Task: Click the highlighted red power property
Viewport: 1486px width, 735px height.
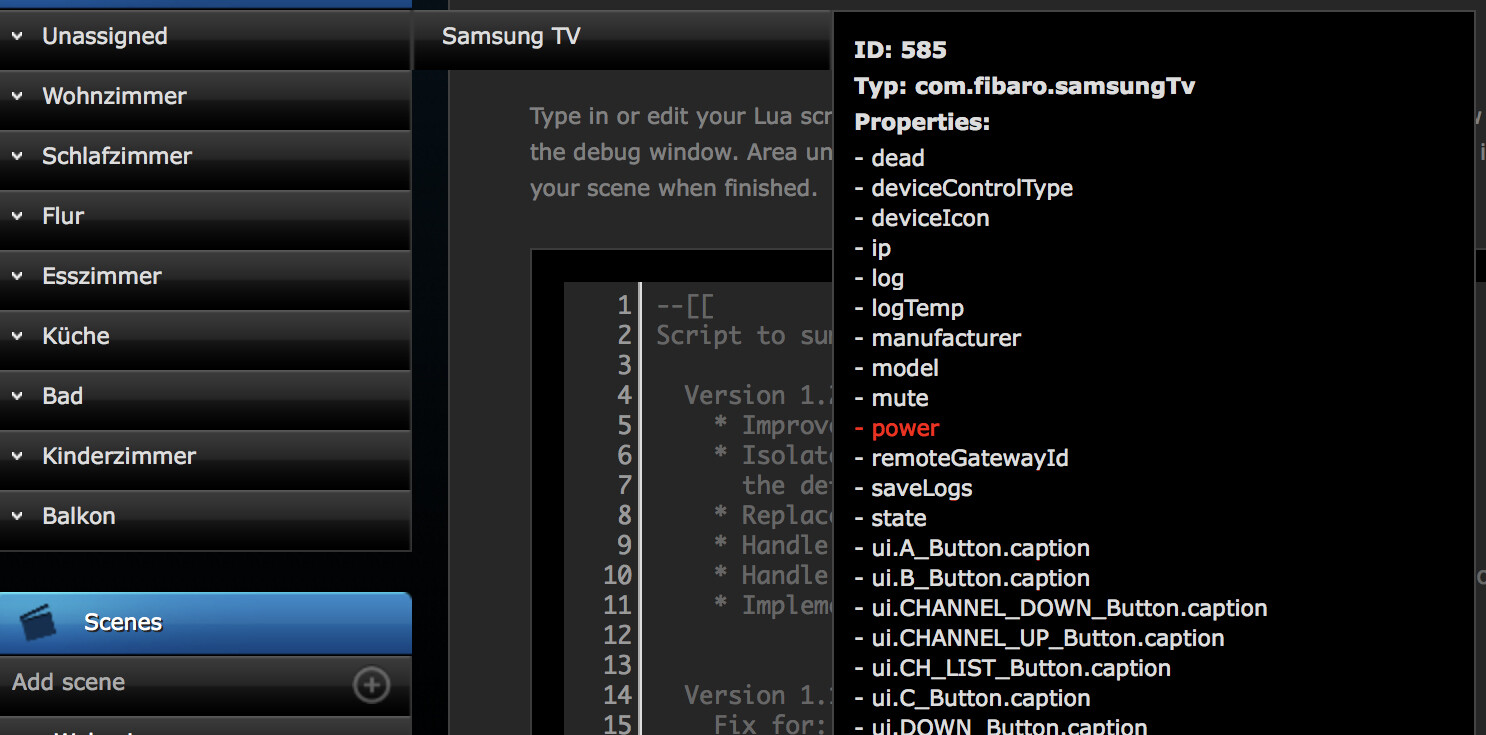Action: (x=905, y=428)
